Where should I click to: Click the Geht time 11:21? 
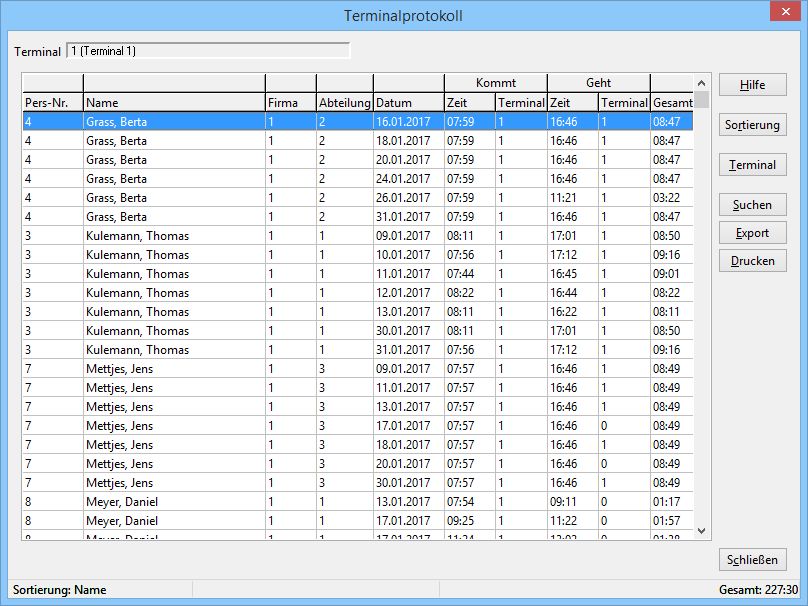click(573, 198)
